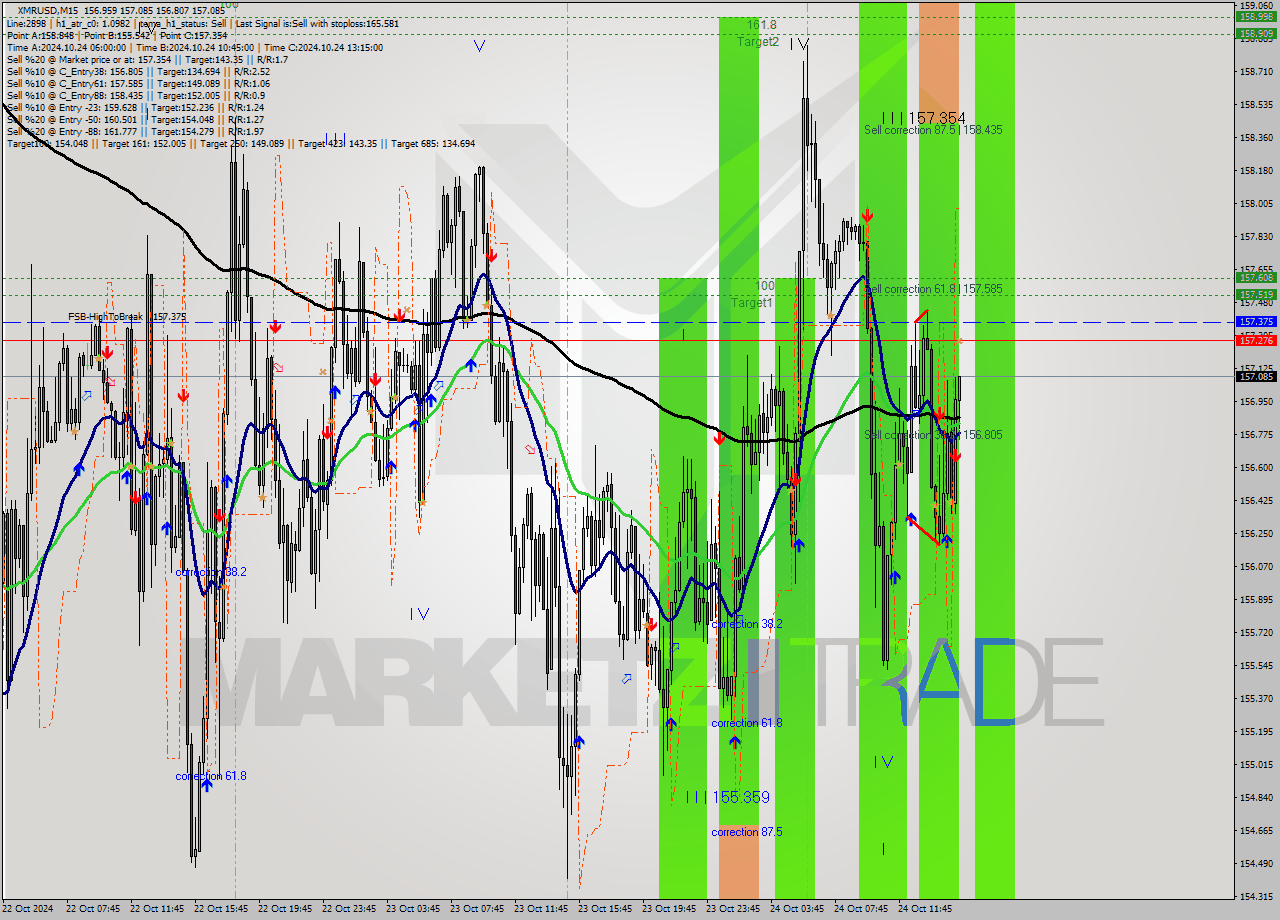This screenshot has width=1280, height=920.
Task: Select the 'Sell %10 @ Entry -23: 159.628' line
Action: tap(135, 107)
